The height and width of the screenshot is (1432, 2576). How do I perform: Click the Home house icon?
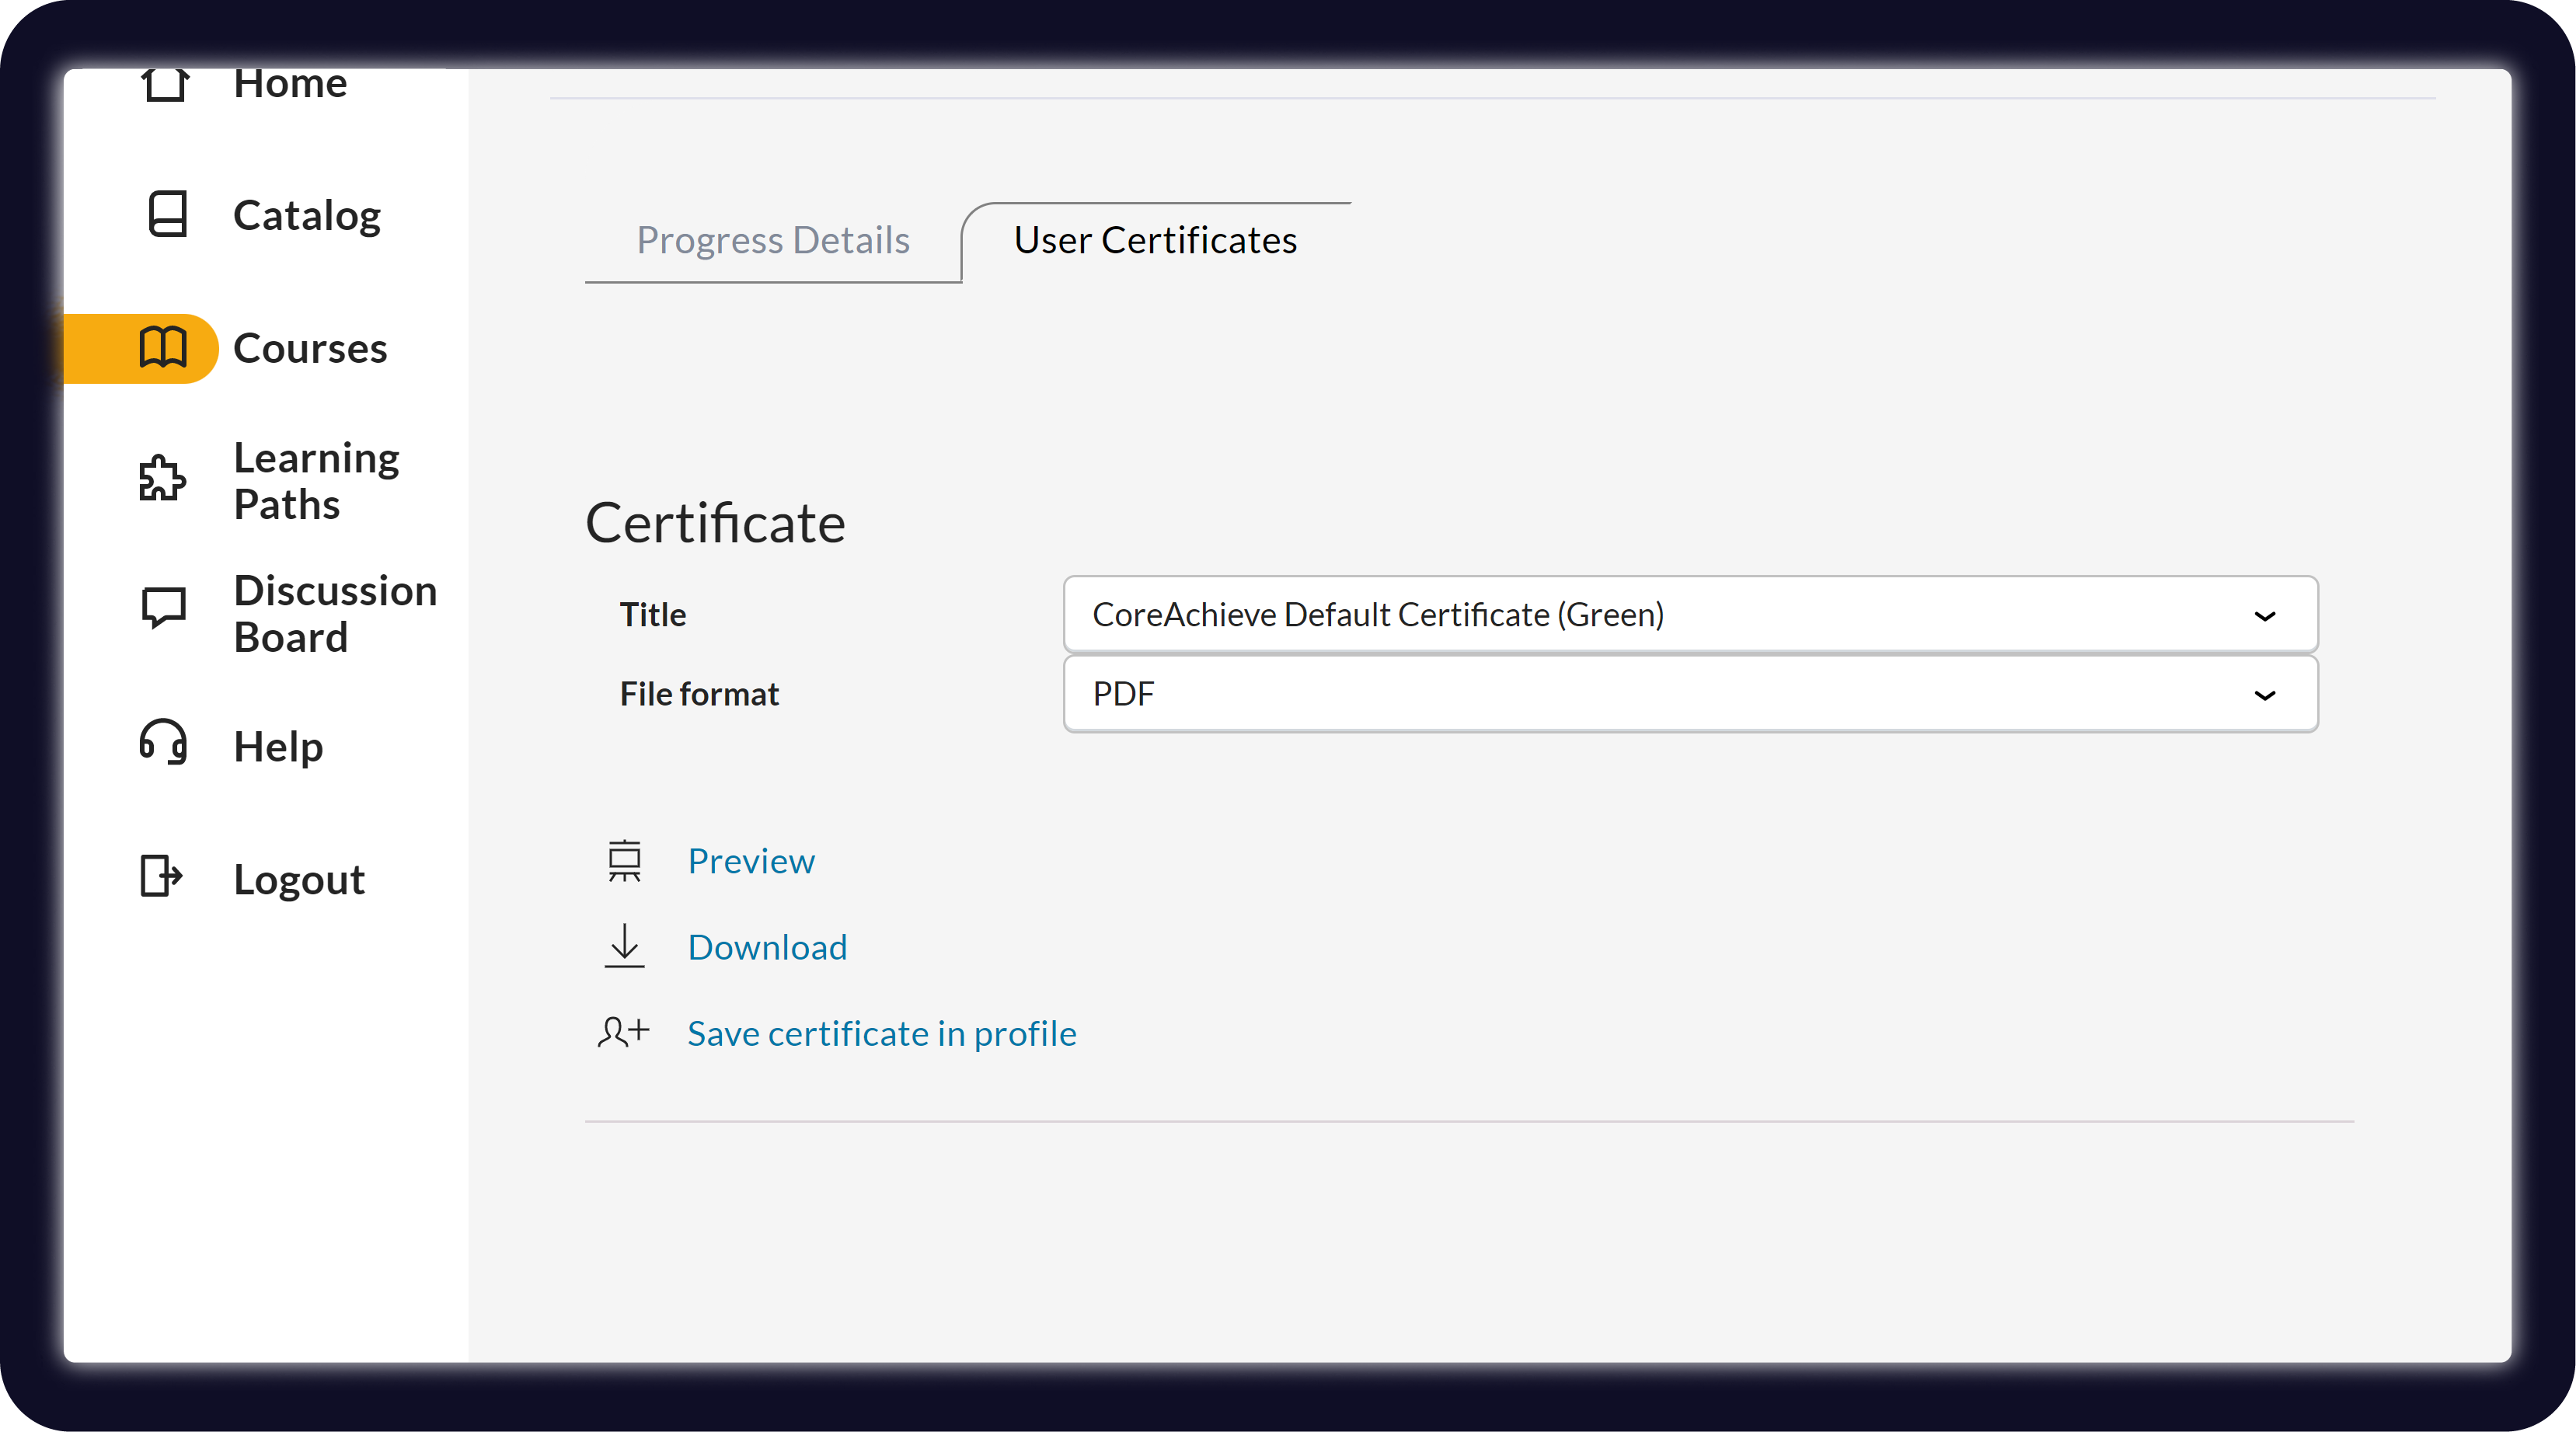tap(164, 85)
